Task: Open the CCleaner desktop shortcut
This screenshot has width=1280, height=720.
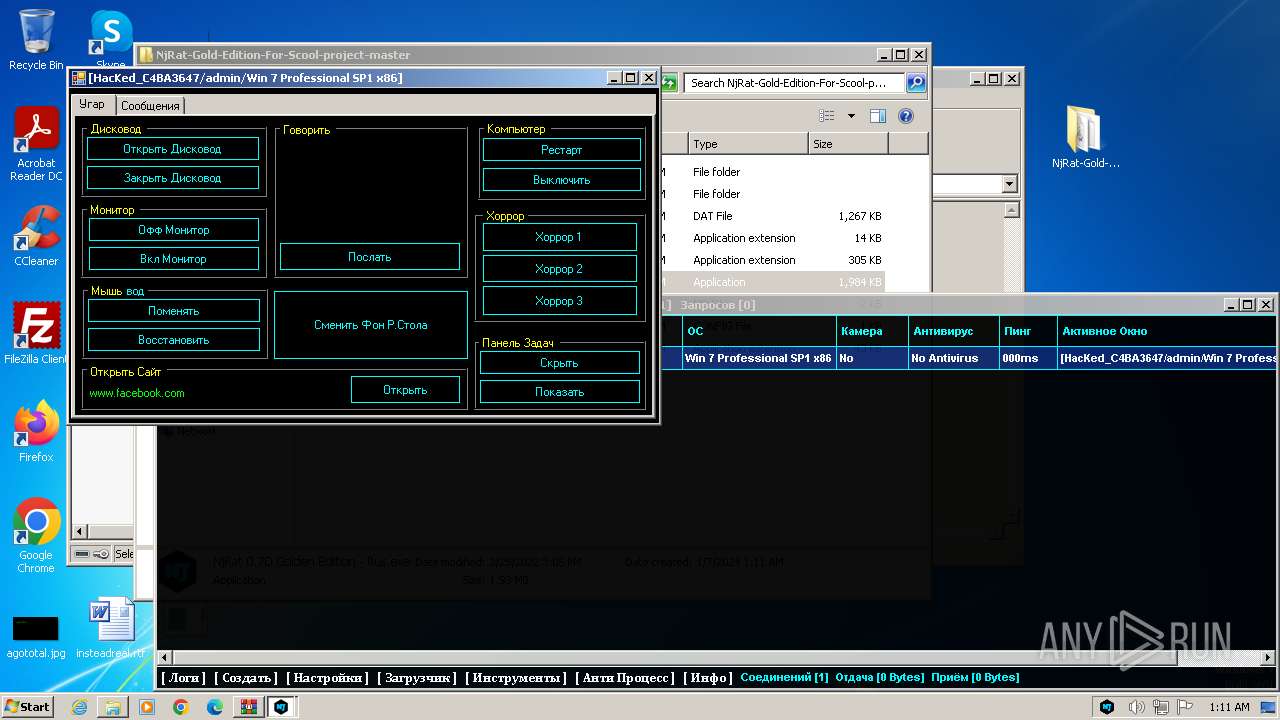Action: (36, 236)
